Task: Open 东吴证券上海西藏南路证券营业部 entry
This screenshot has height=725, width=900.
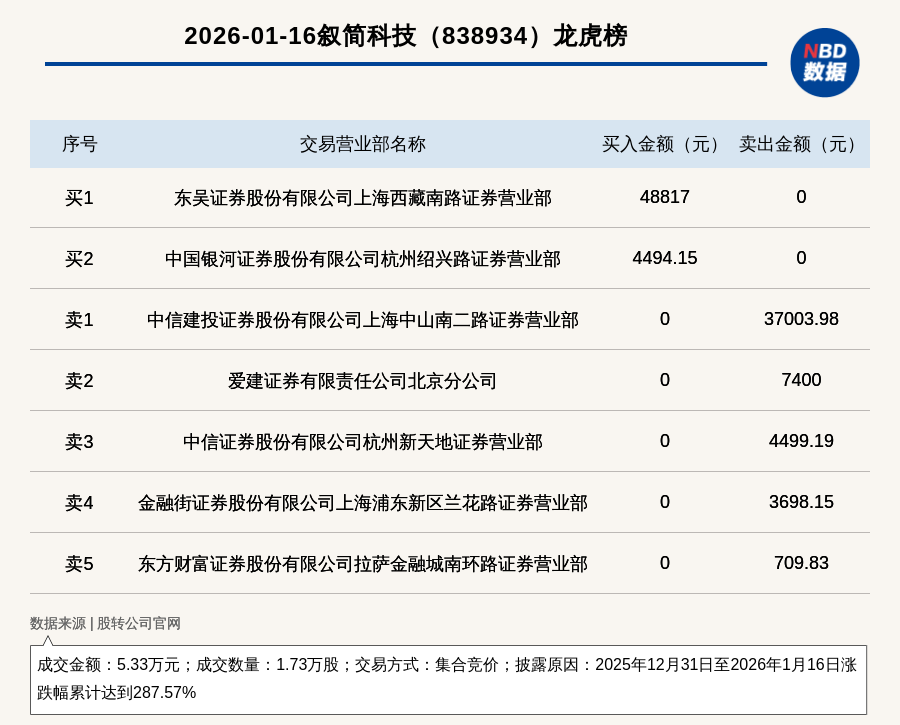Action: (x=362, y=198)
